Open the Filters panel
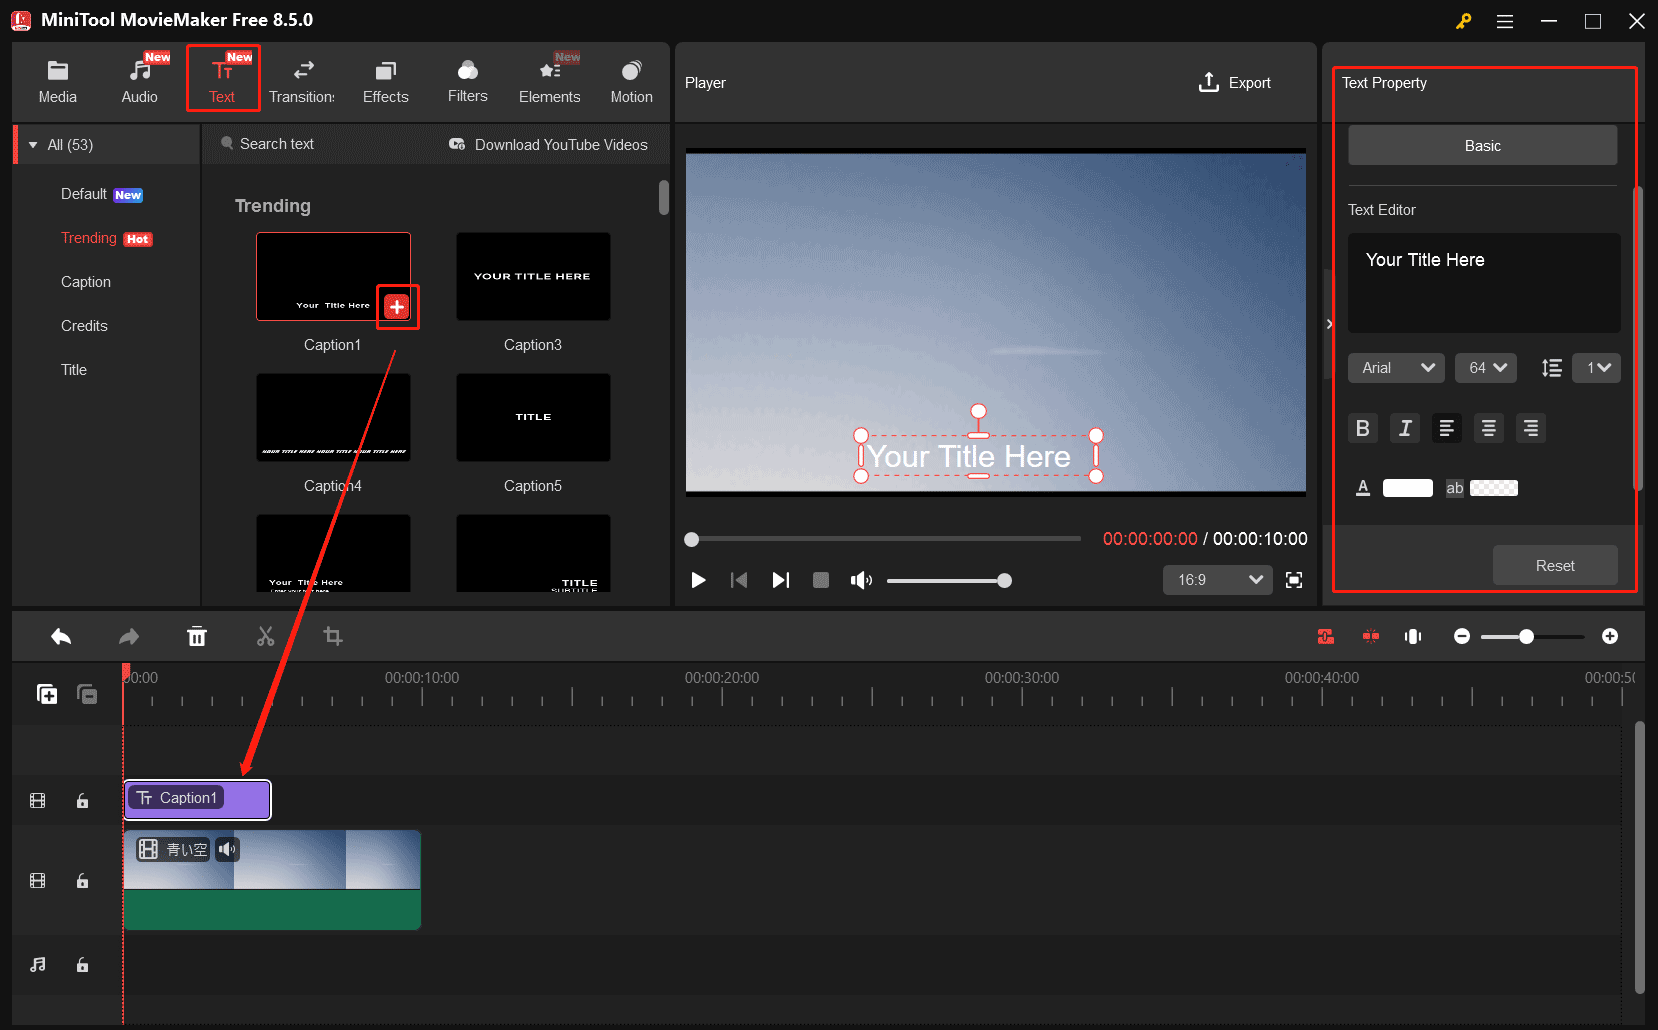1658x1030 pixels. pos(467,80)
